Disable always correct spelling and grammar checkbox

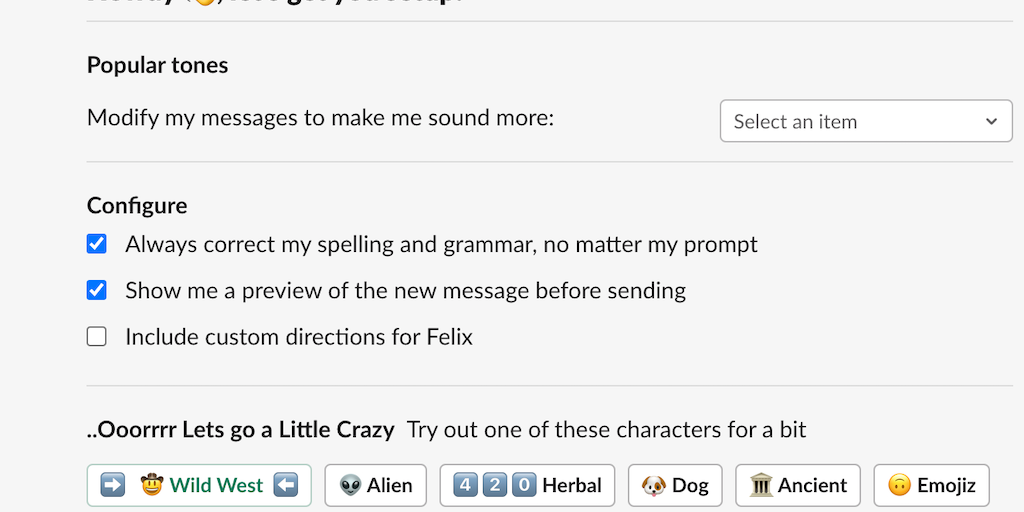pos(97,244)
